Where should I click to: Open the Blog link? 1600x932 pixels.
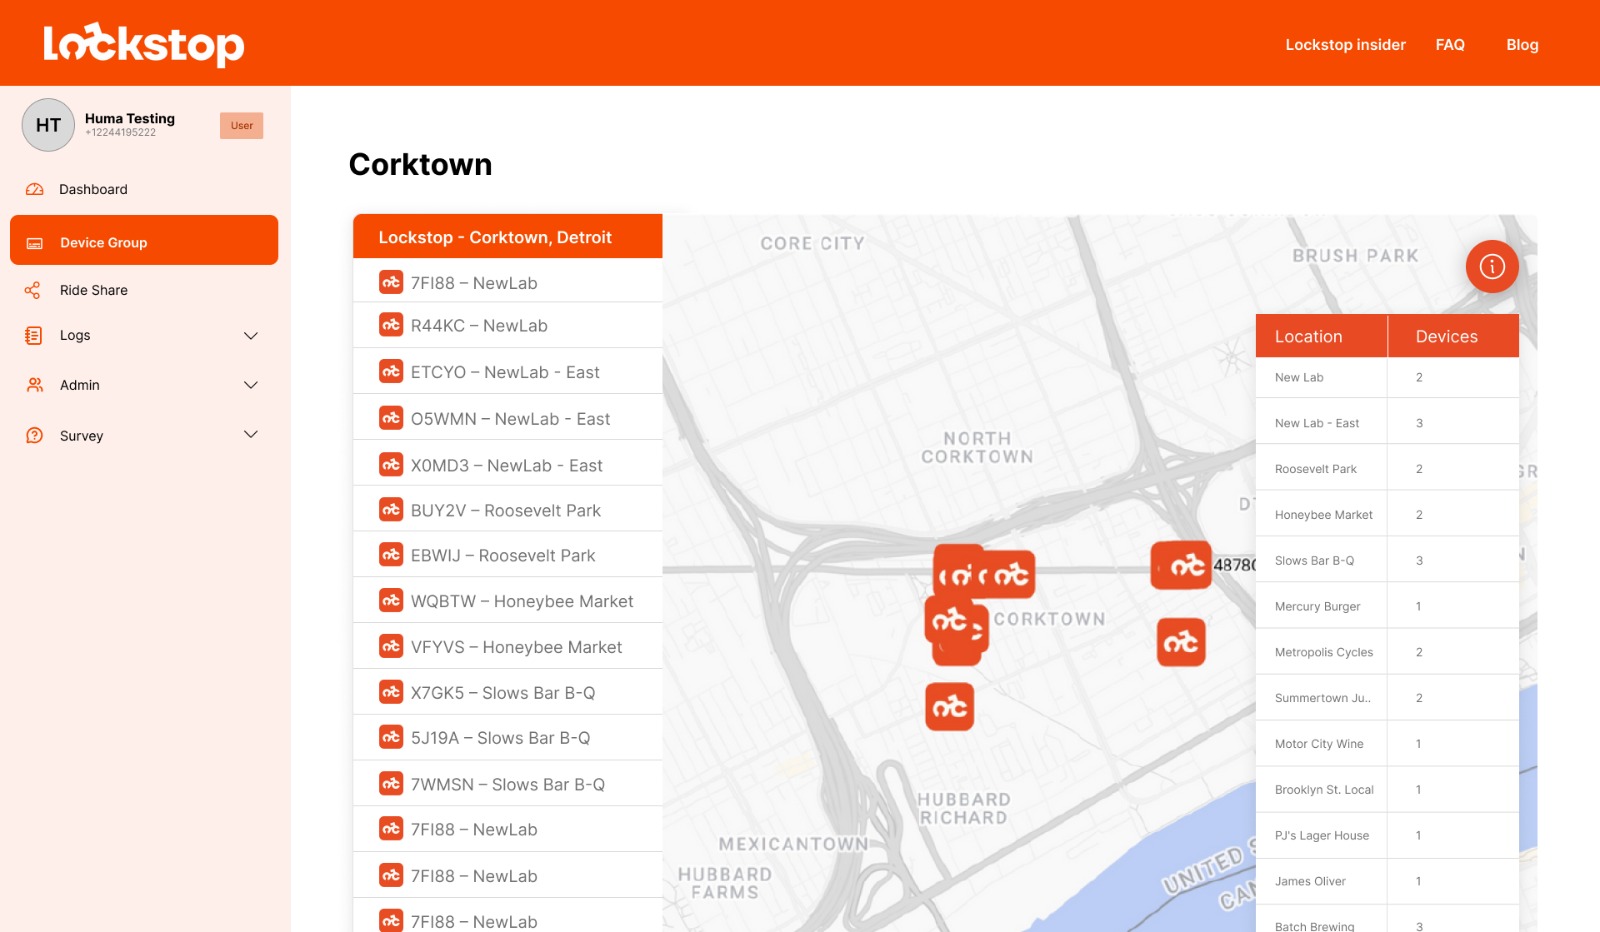(1522, 45)
